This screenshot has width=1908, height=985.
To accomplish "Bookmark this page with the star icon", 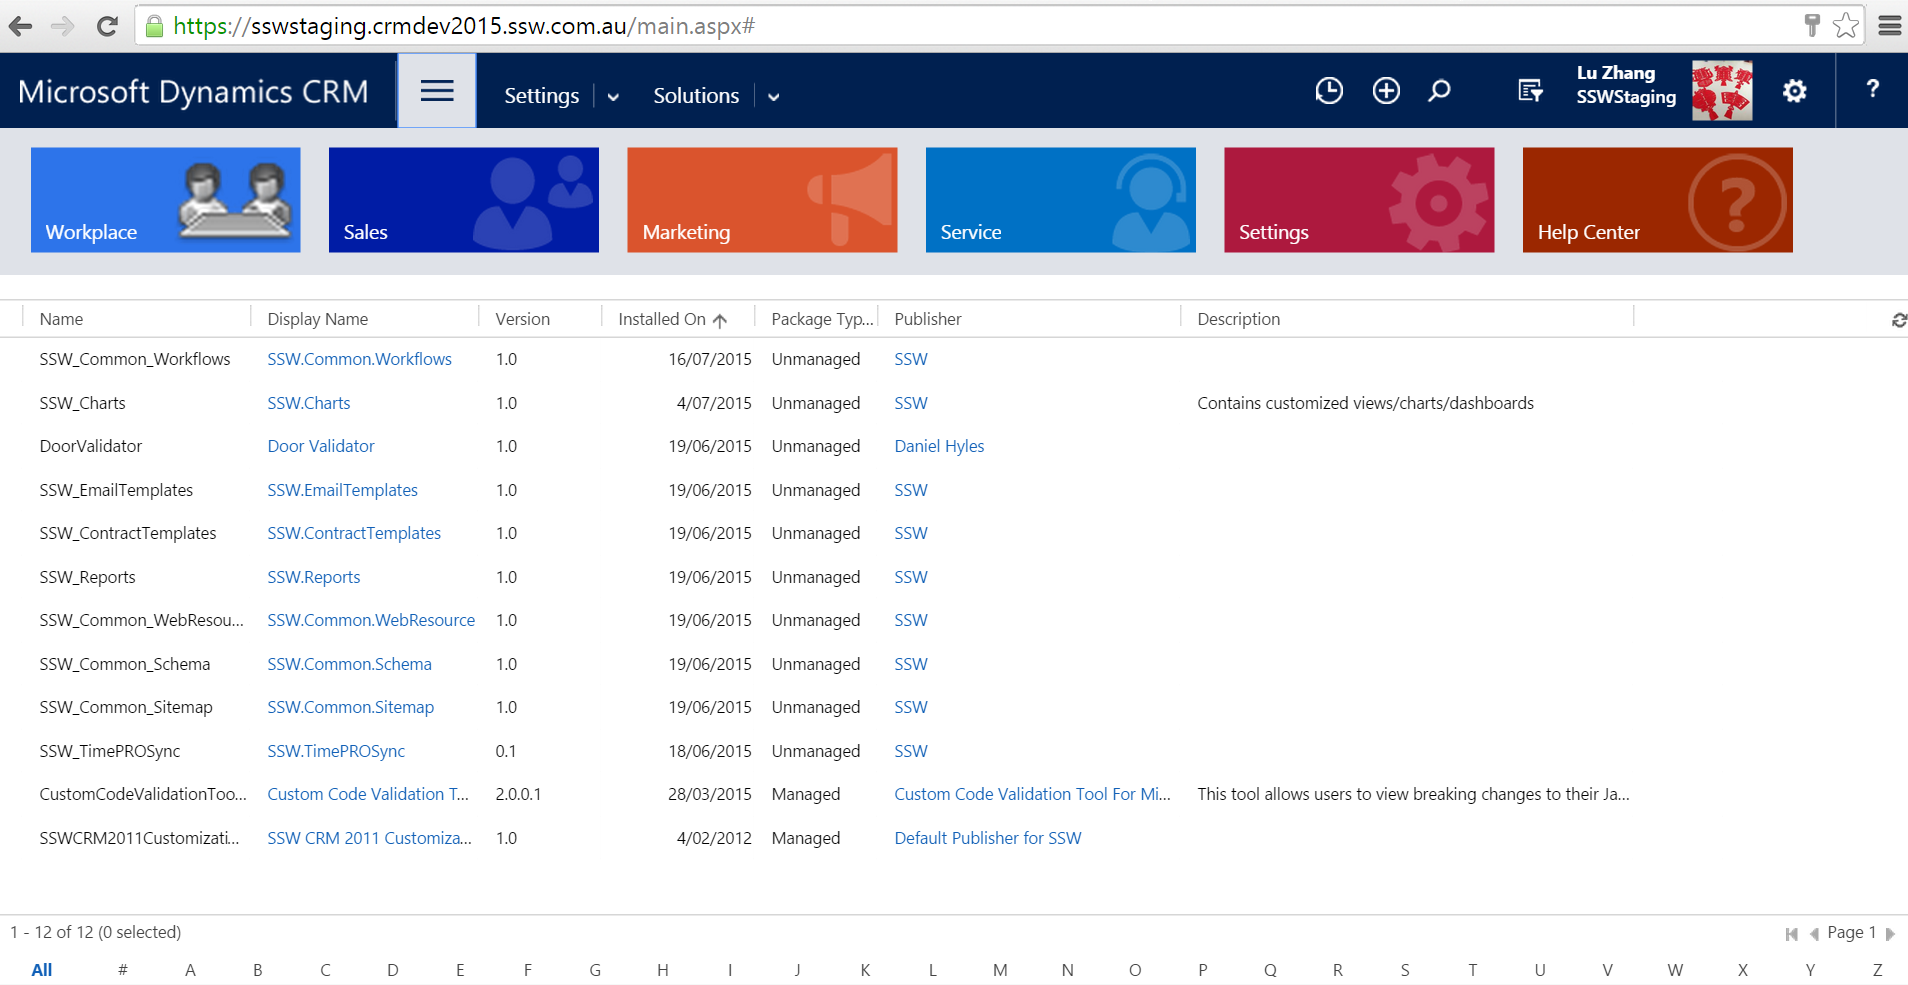I will pyautogui.click(x=1845, y=26).
